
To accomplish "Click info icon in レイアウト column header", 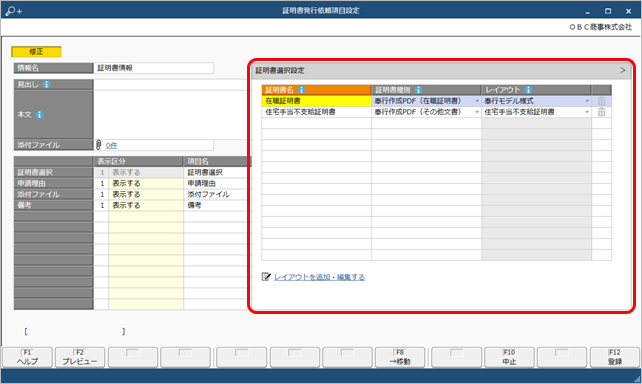I will tap(528, 90).
